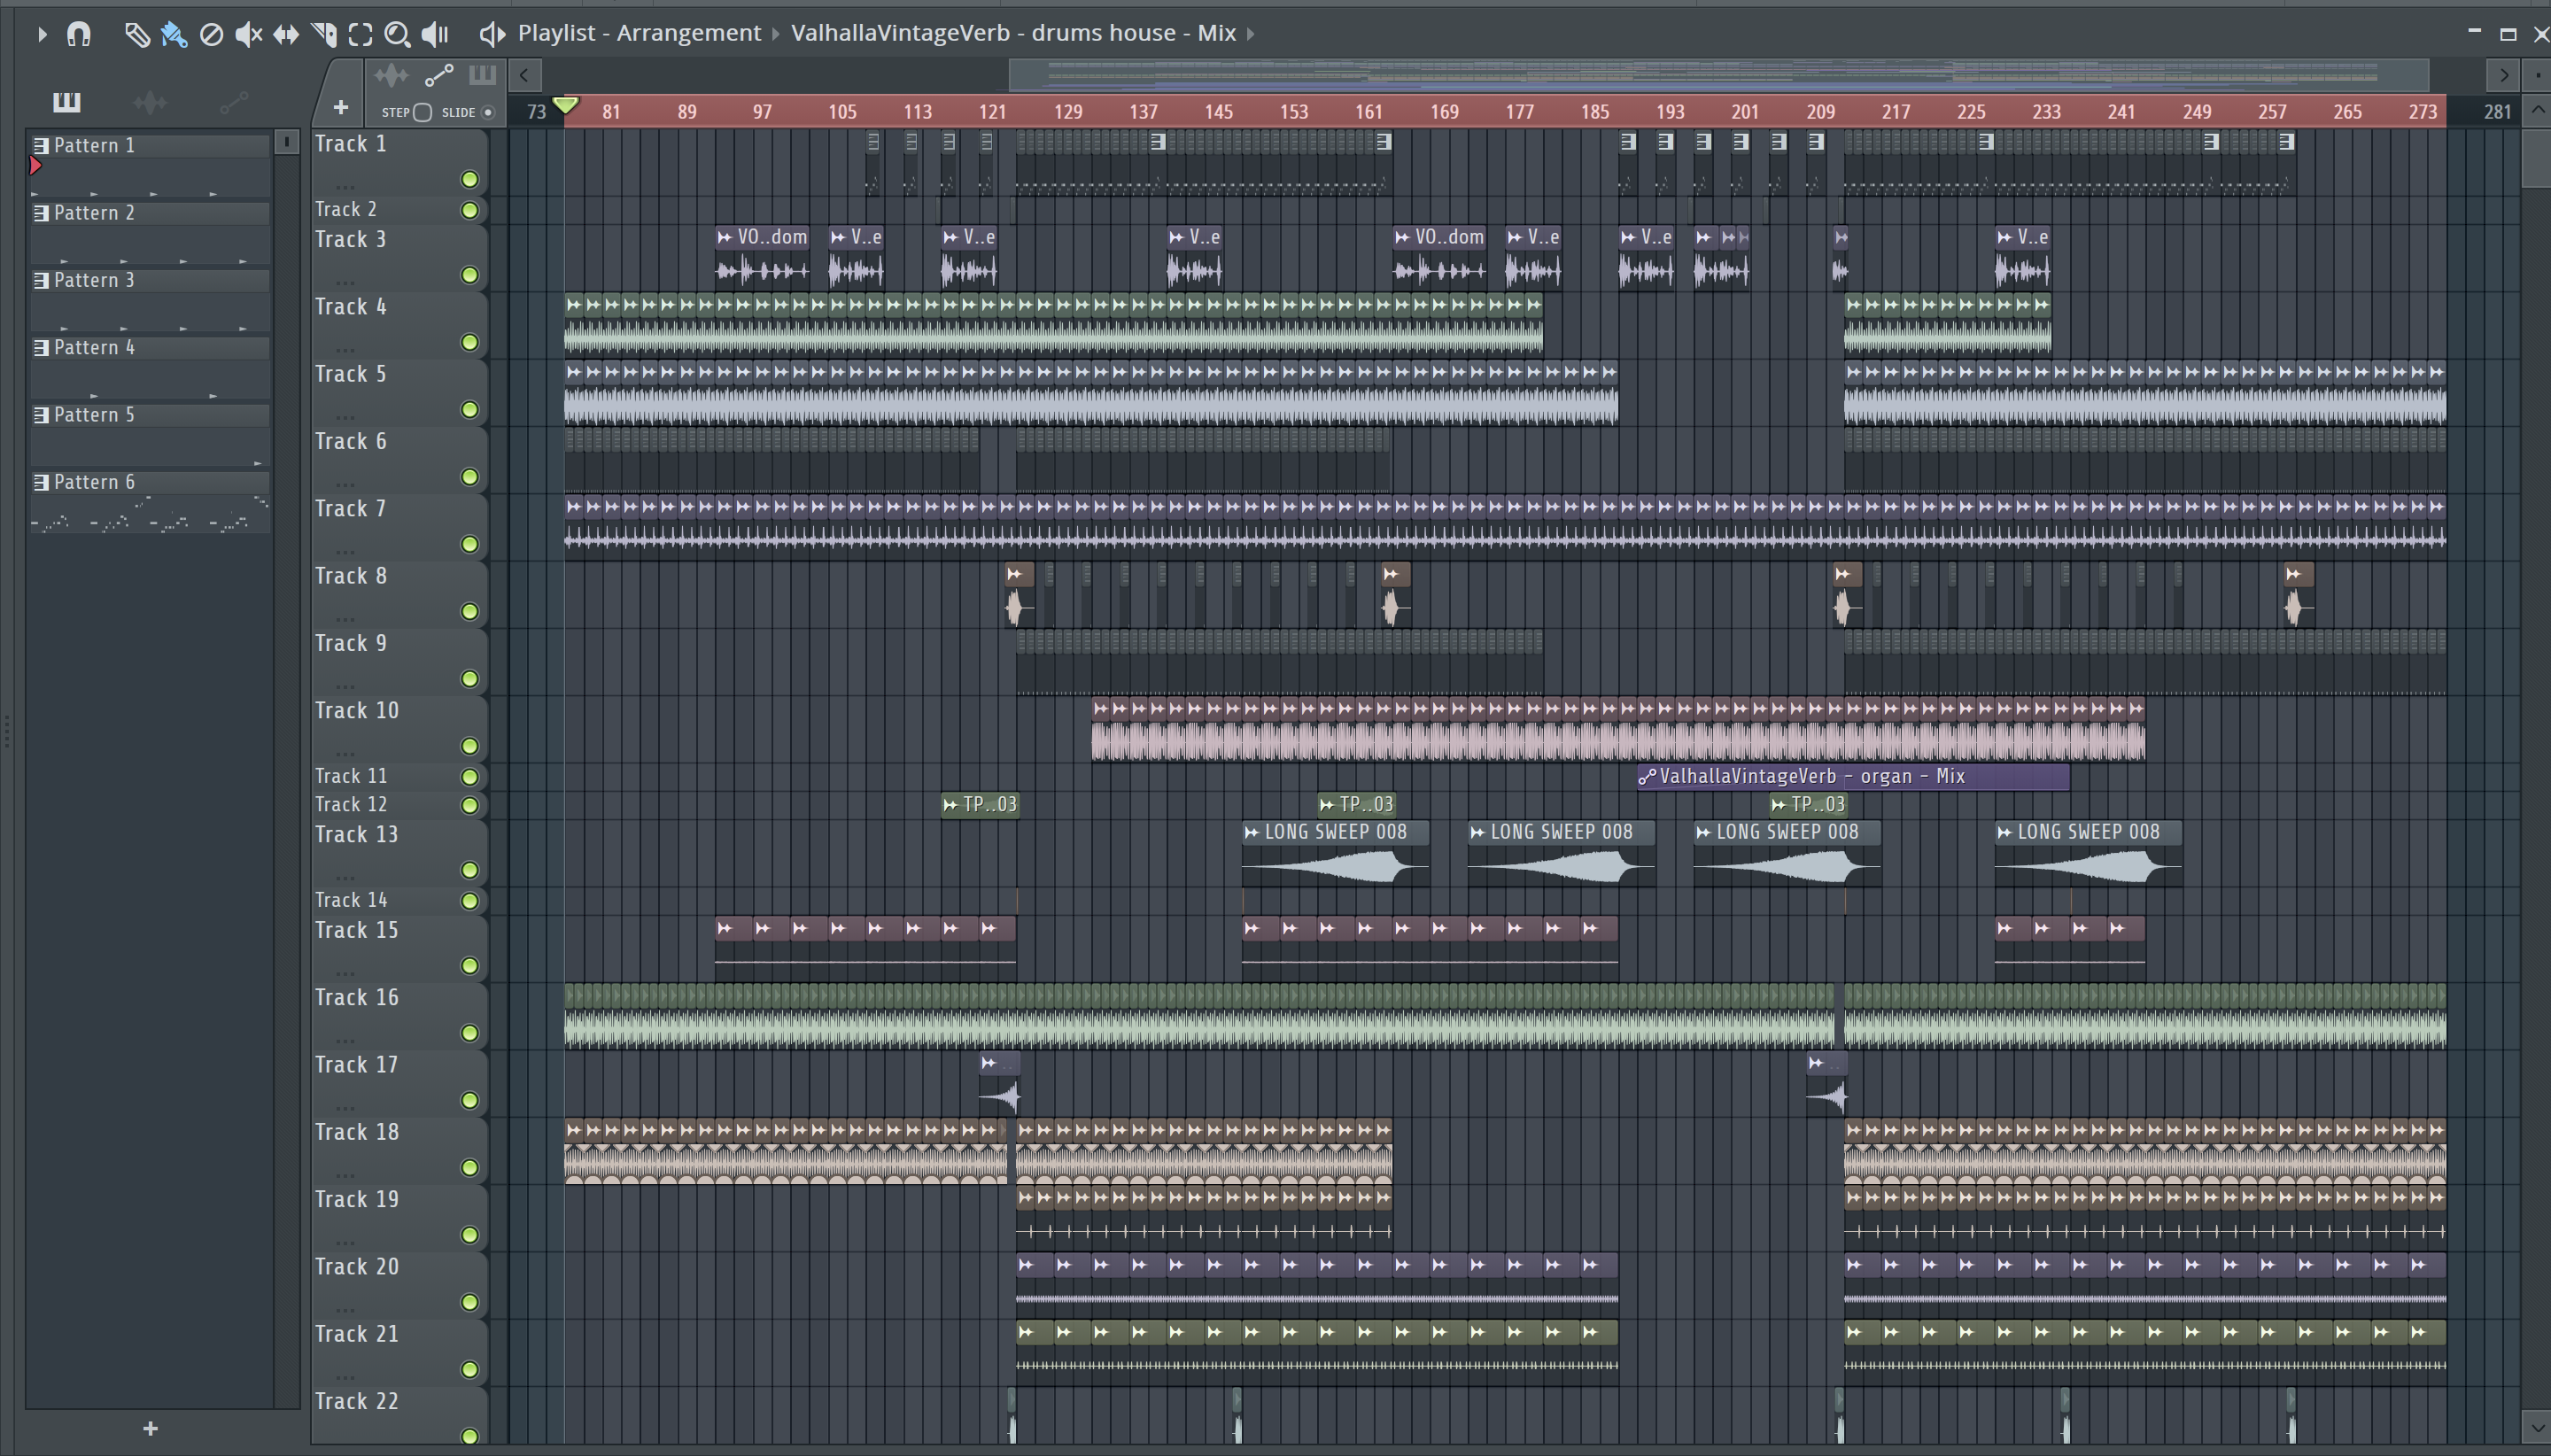Screen dimensions: 2551x1456
Task: Open Track 19 options dots
Action: click(346, 1243)
